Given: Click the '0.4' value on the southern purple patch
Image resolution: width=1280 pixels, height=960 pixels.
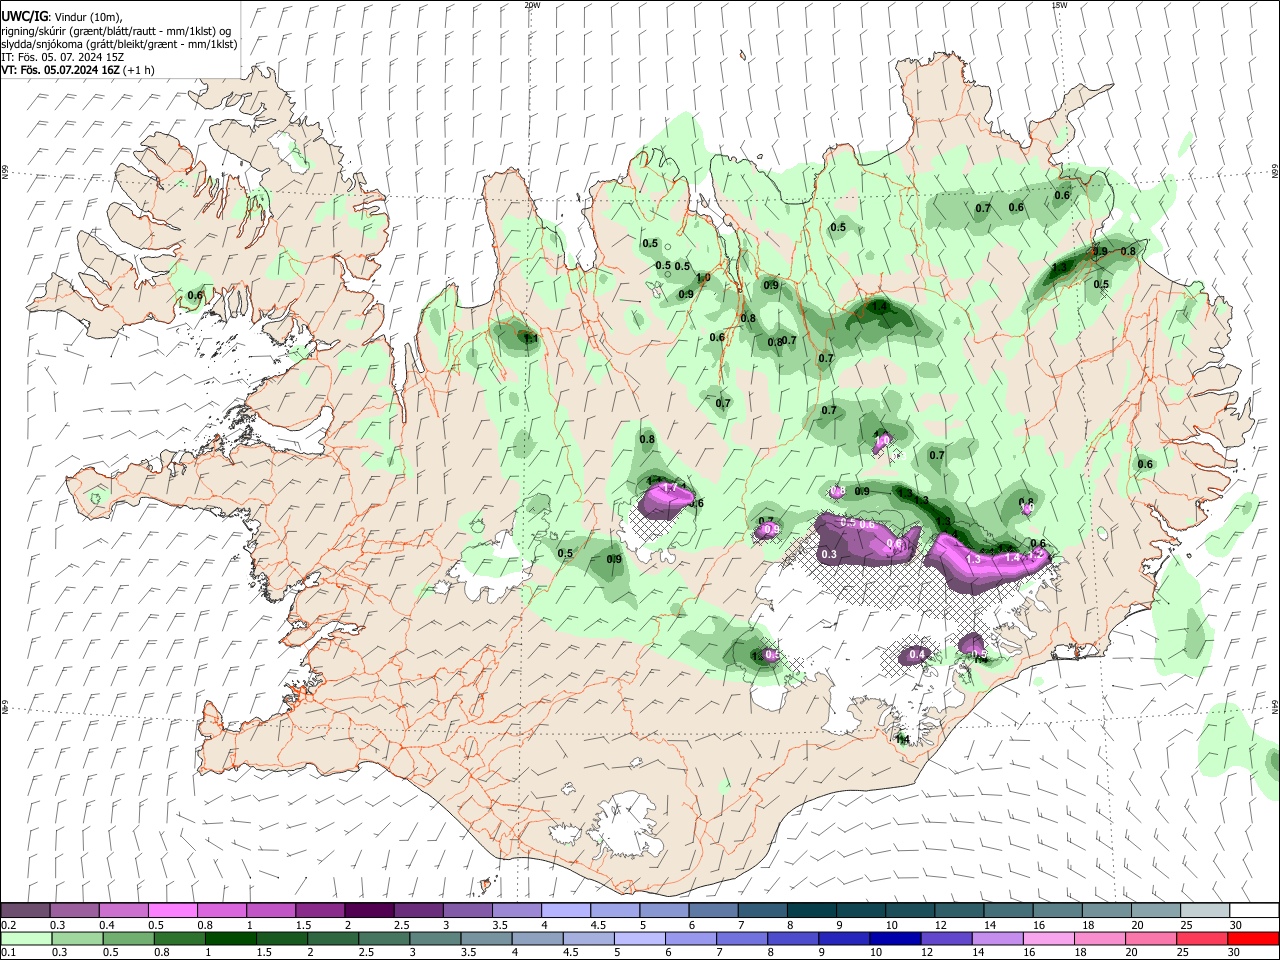Looking at the screenshot, I should click(x=918, y=655).
